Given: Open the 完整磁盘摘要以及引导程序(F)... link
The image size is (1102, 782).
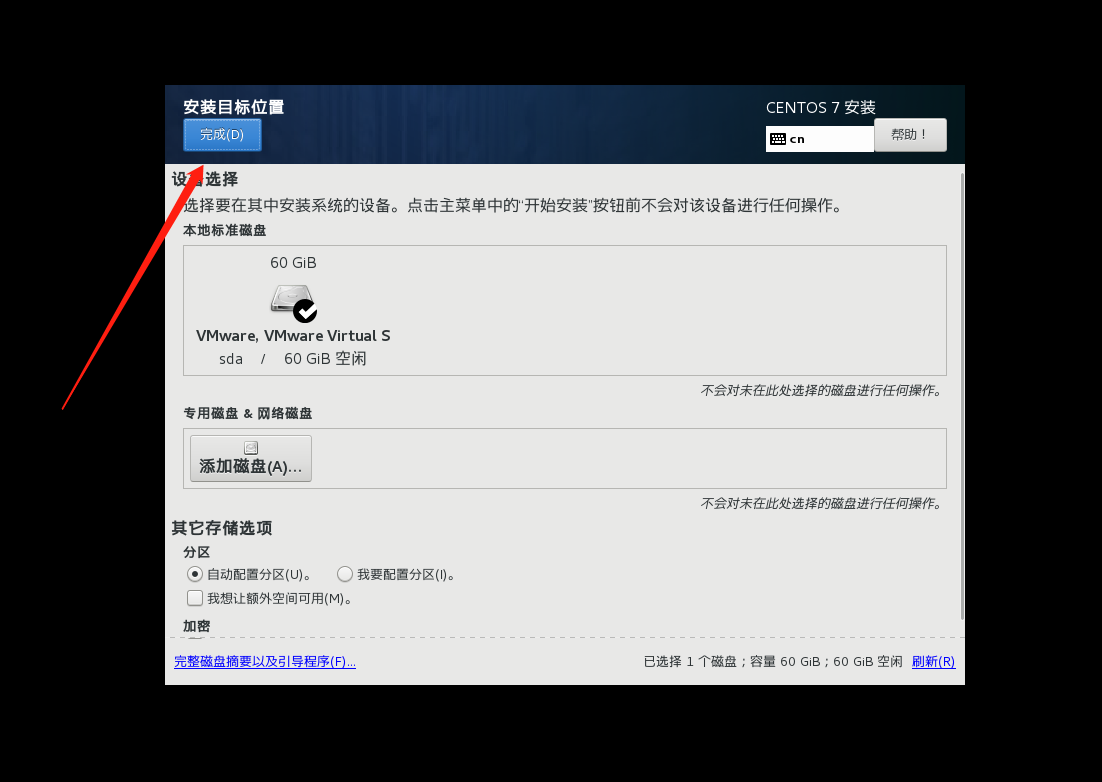Looking at the screenshot, I should pyautogui.click(x=265, y=661).
